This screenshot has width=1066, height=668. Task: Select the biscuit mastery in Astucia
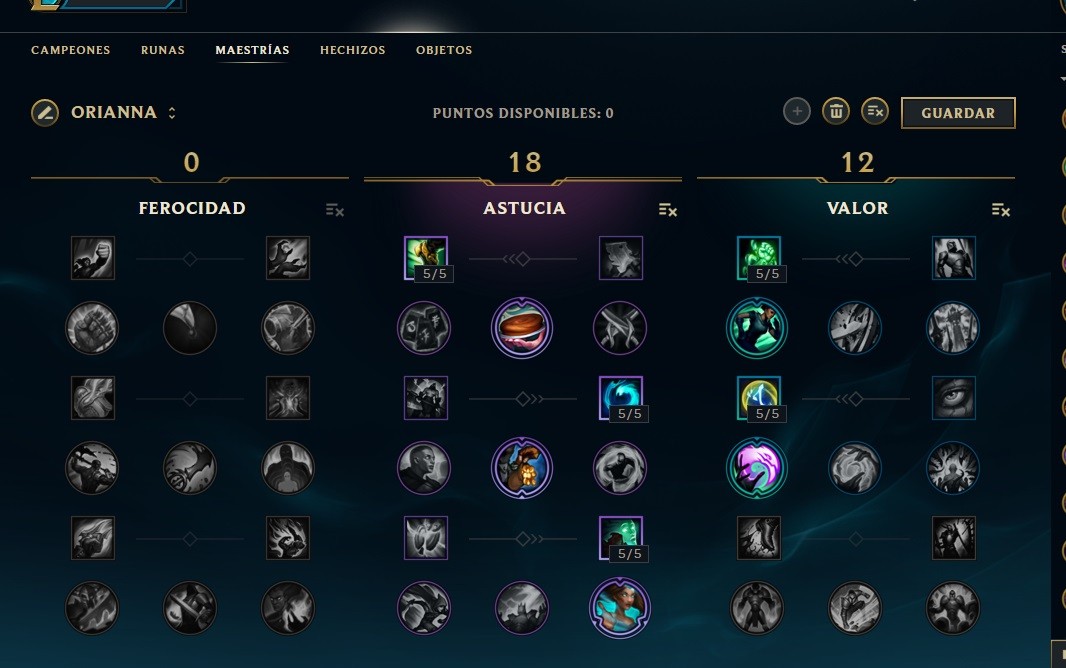click(521, 328)
